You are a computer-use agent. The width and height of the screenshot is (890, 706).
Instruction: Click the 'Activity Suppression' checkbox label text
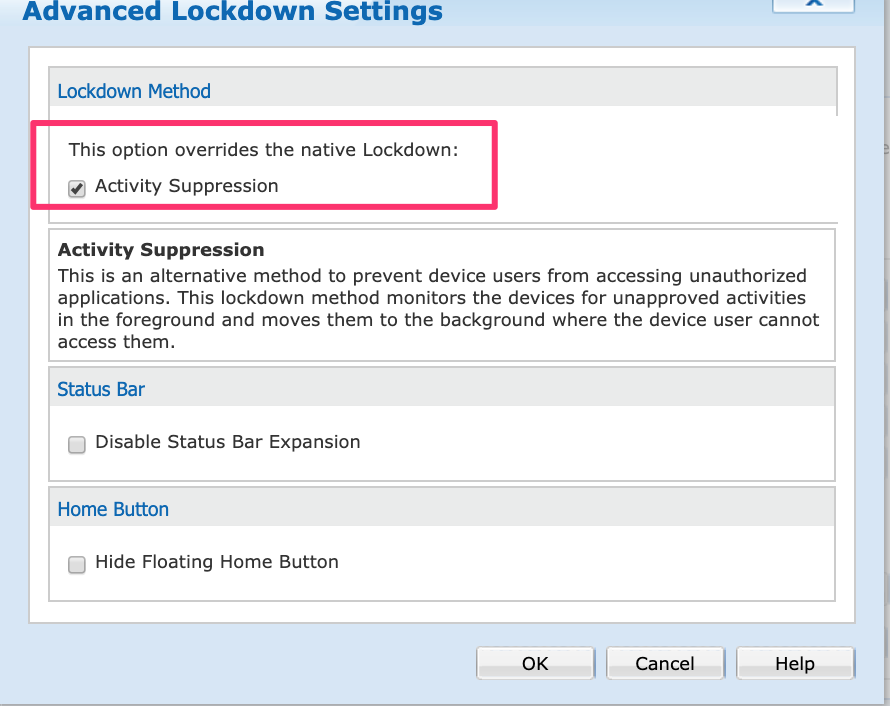click(187, 186)
